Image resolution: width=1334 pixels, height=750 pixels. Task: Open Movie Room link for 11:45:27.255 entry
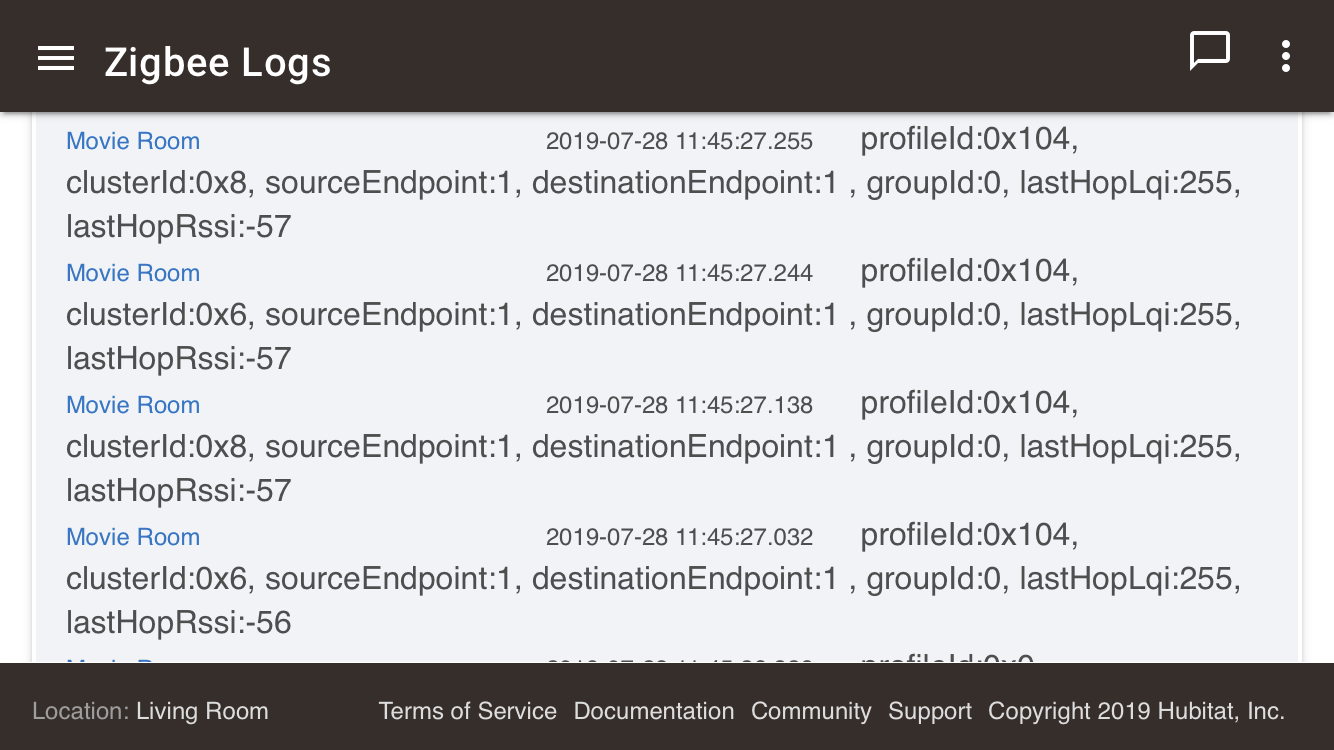(x=133, y=141)
